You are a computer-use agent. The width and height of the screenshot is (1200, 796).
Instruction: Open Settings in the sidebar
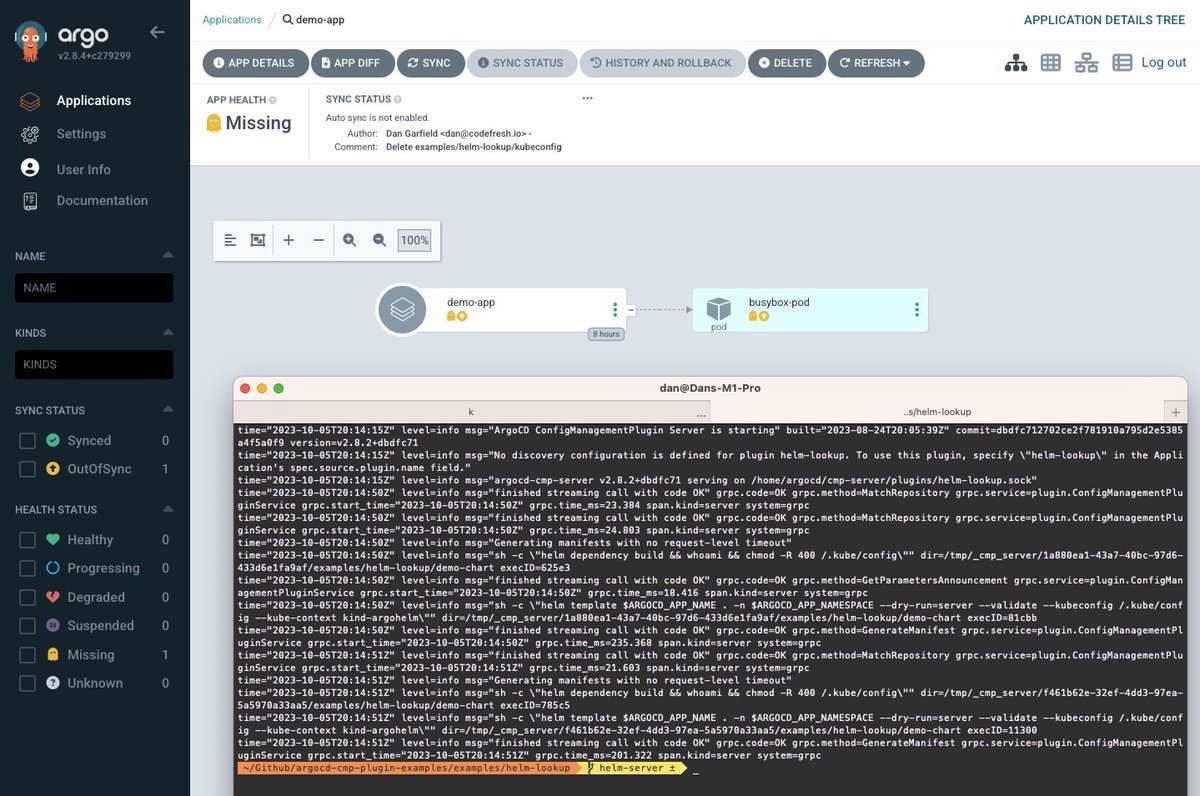[x=81, y=134]
